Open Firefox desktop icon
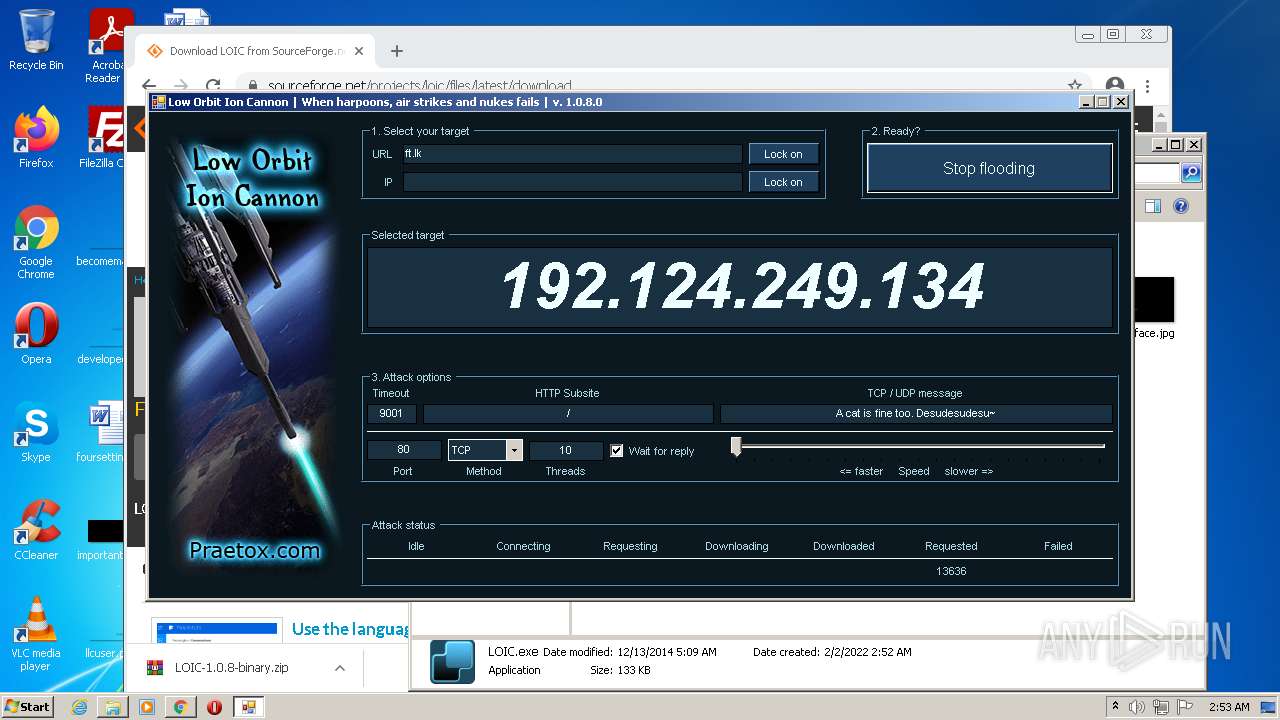Image resolution: width=1280 pixels, height=720 pixels. [36, 137]
